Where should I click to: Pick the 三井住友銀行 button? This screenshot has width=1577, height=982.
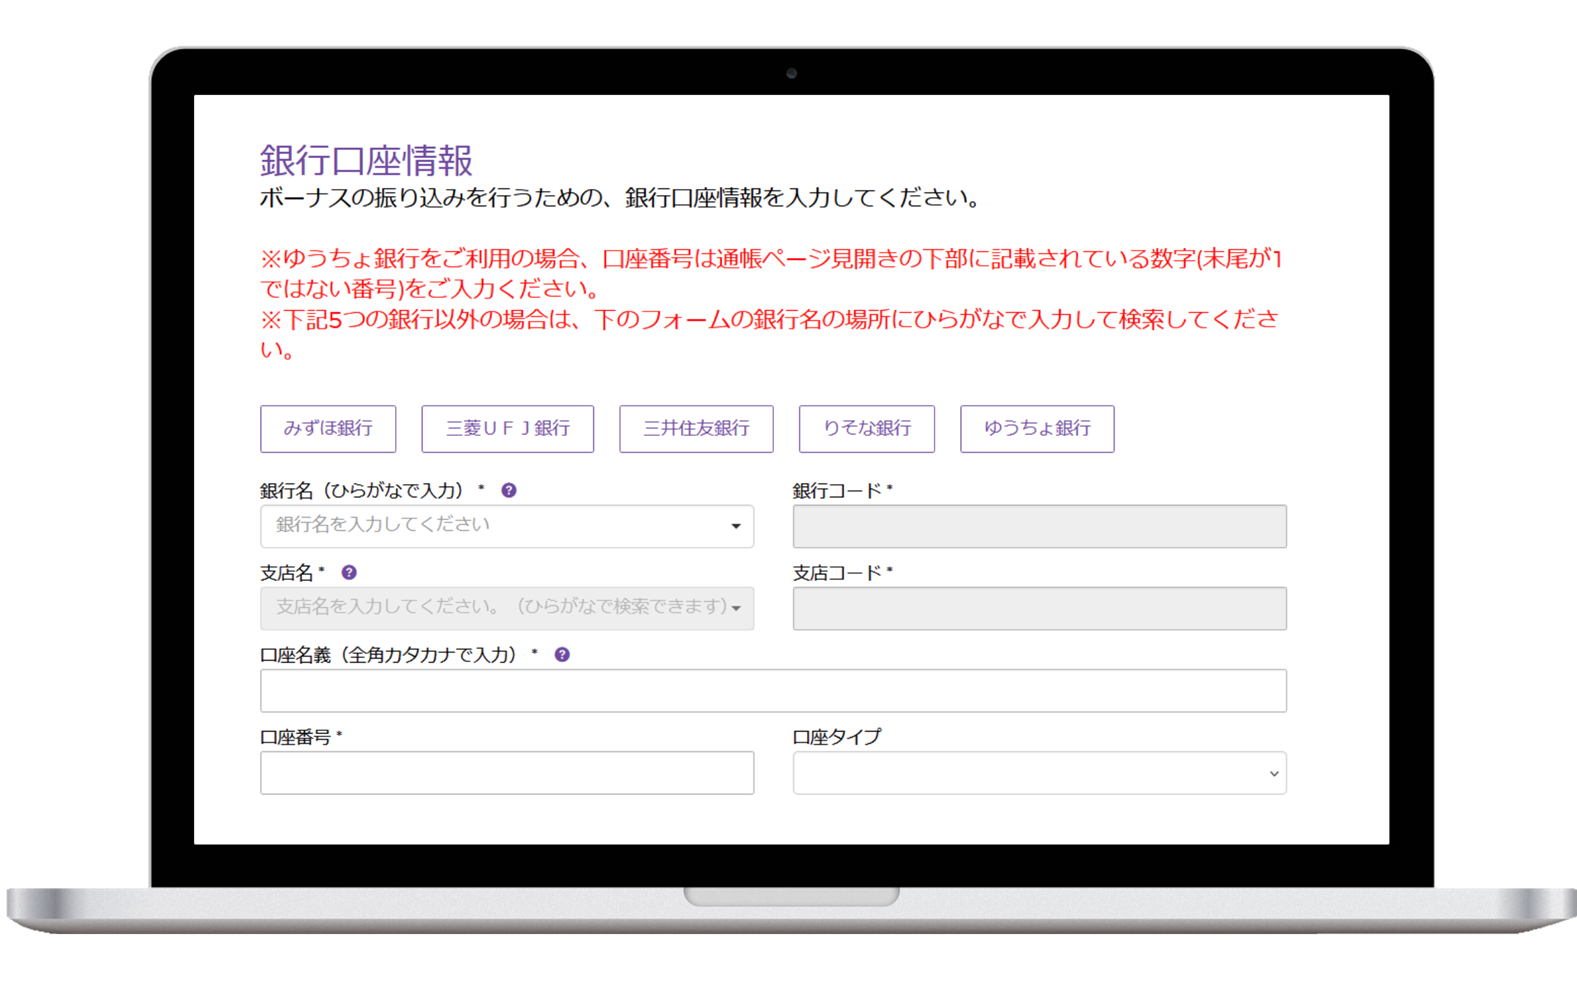point(696,429)
